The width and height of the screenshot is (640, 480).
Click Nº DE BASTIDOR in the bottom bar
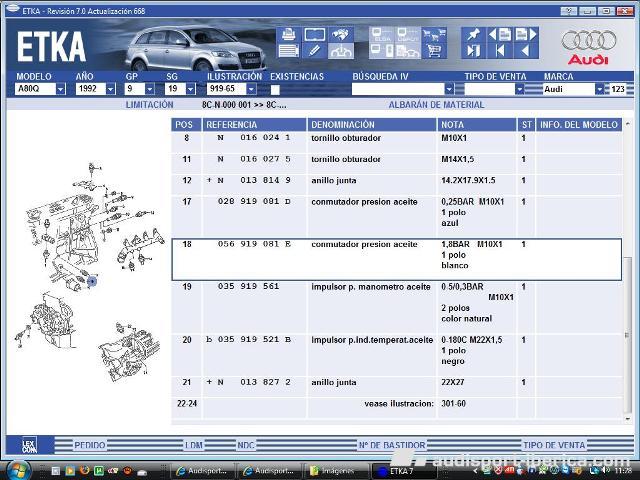[x=392, y=445]
